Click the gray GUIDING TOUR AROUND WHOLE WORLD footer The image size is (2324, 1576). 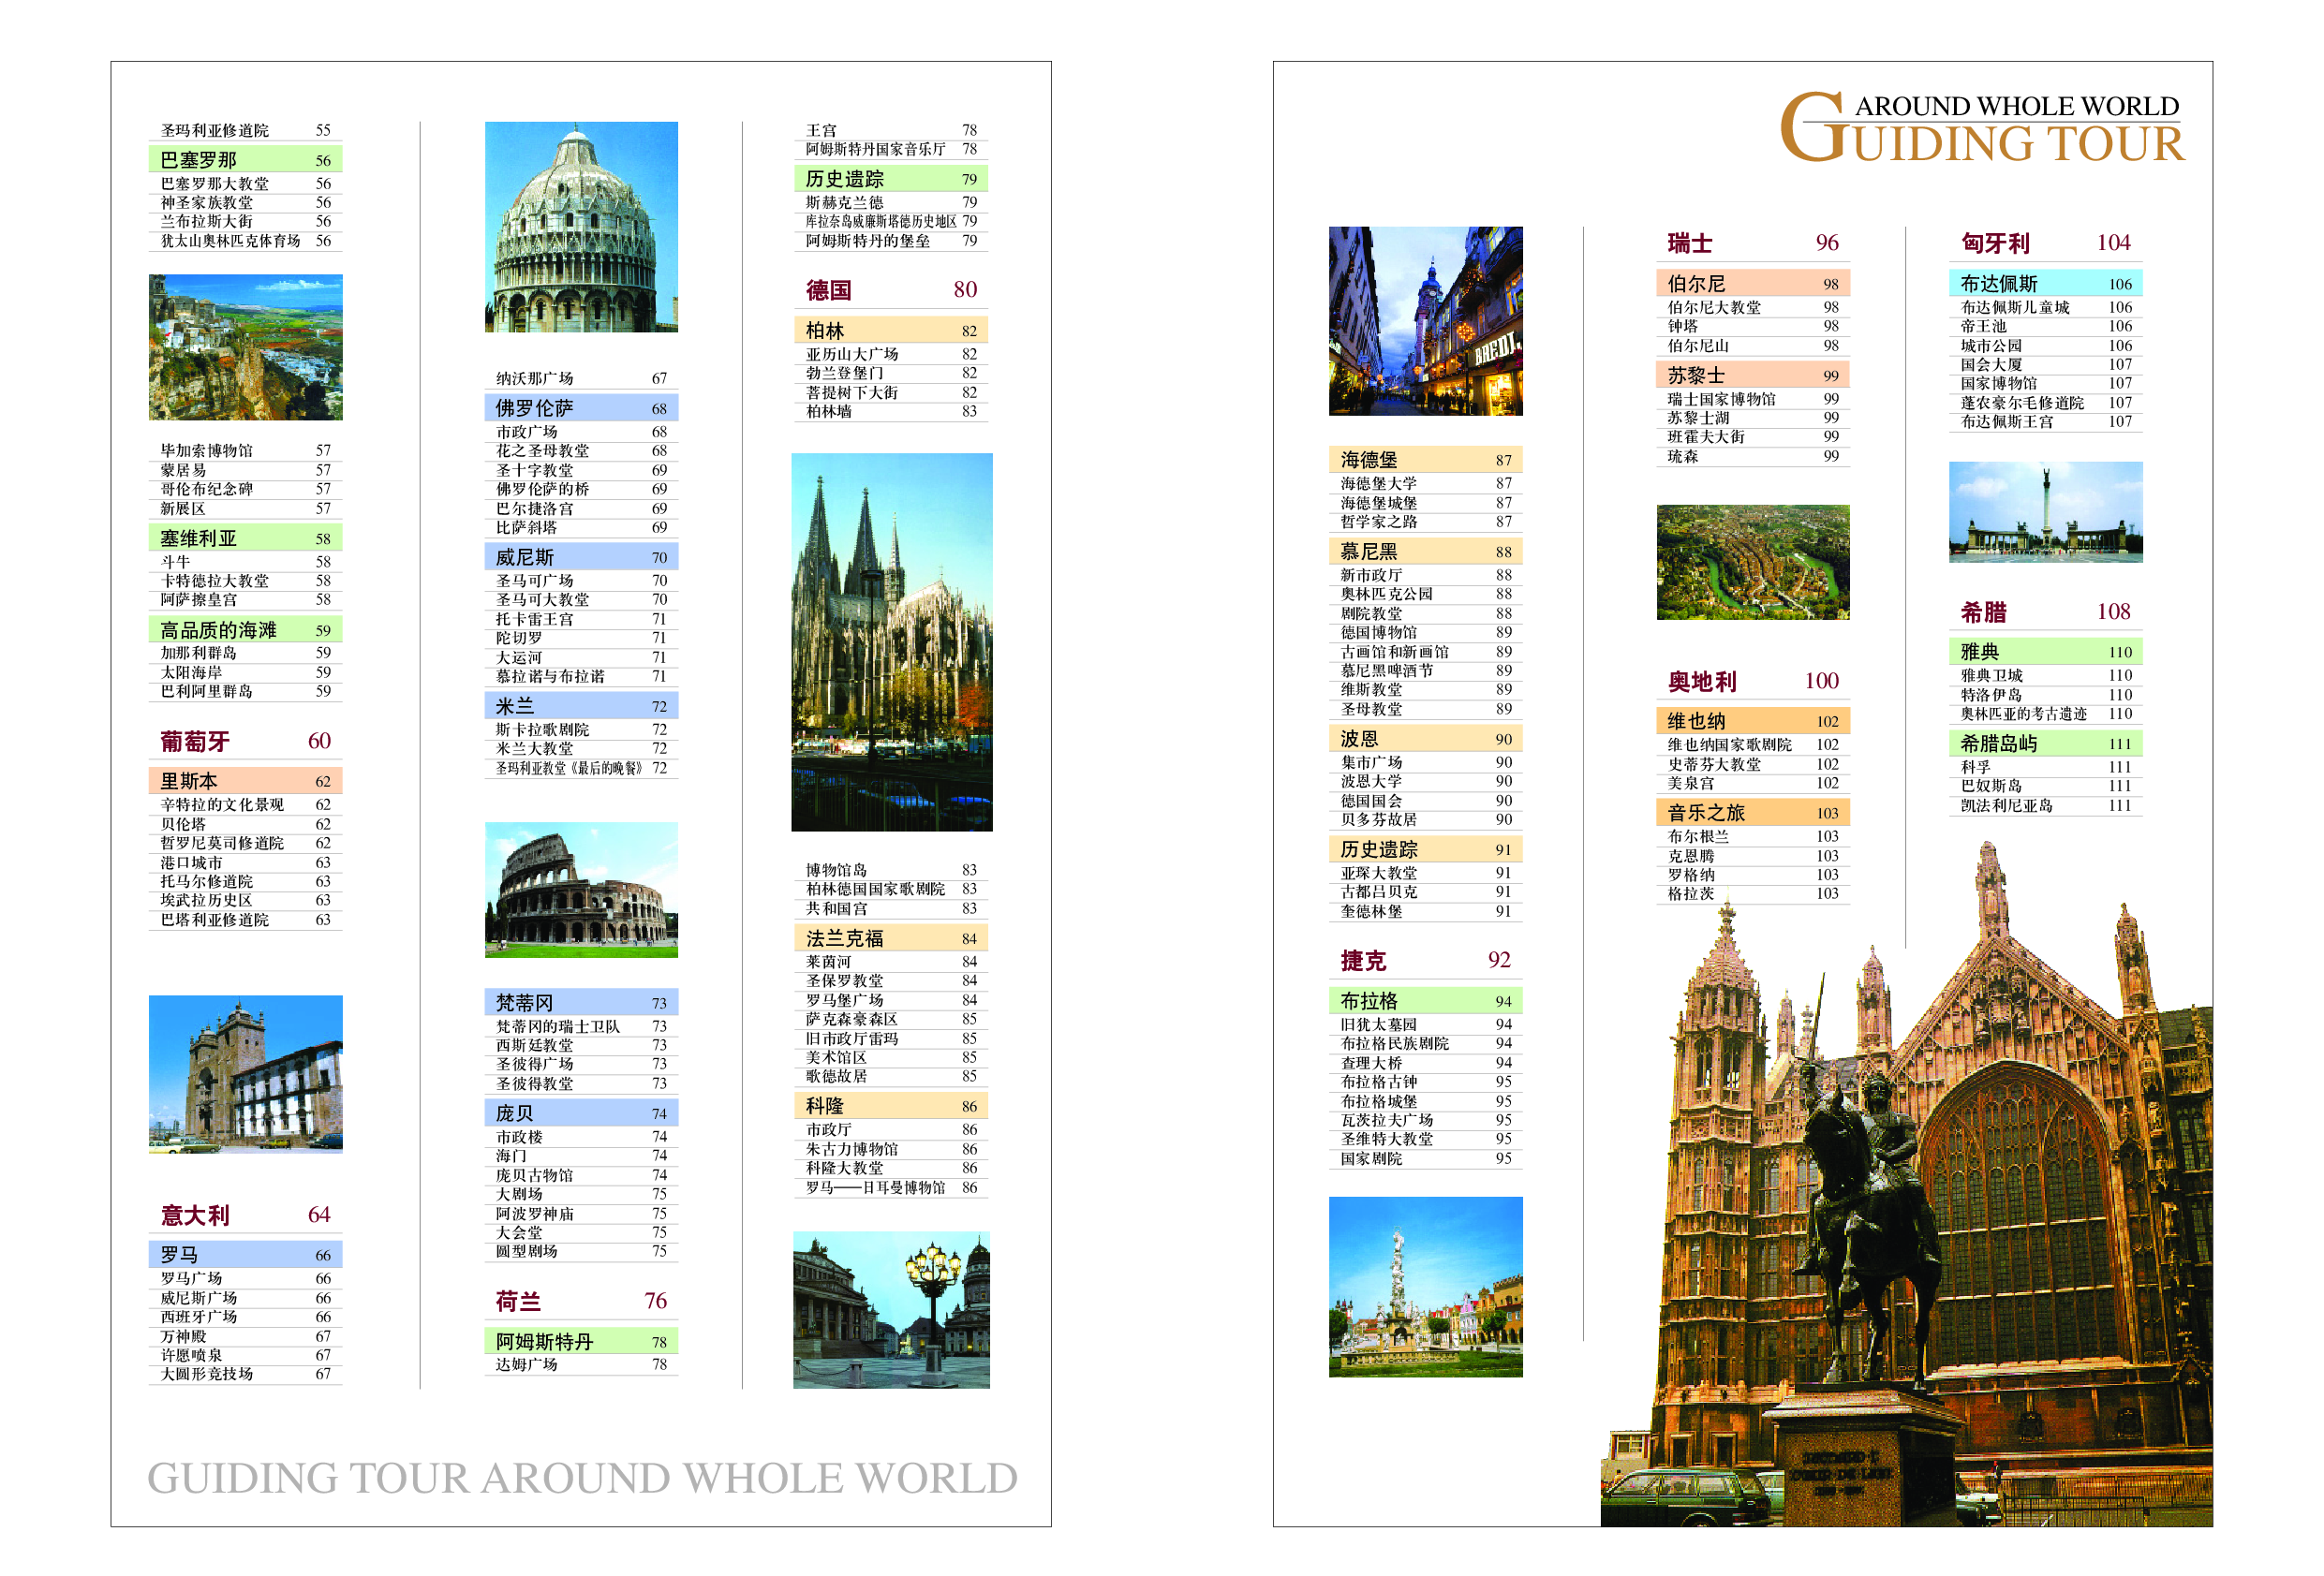point(582,1478)
